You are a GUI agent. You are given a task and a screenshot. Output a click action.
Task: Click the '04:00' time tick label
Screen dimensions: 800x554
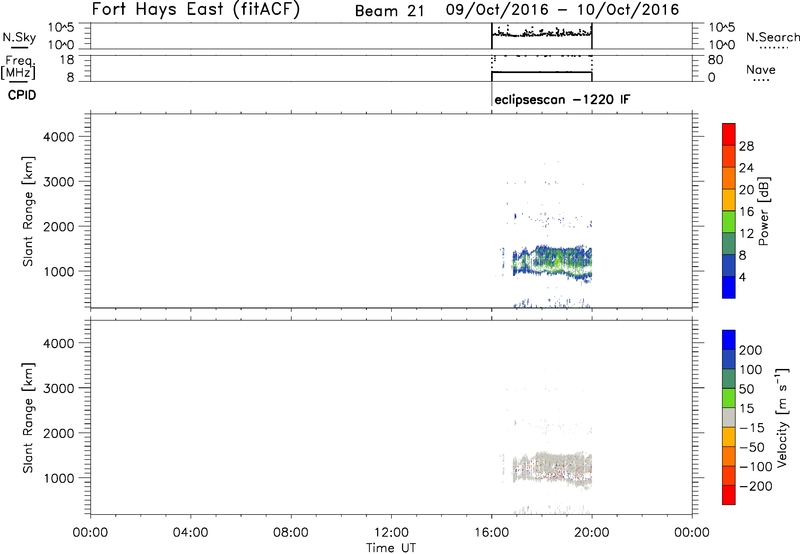tap(191, 533)
